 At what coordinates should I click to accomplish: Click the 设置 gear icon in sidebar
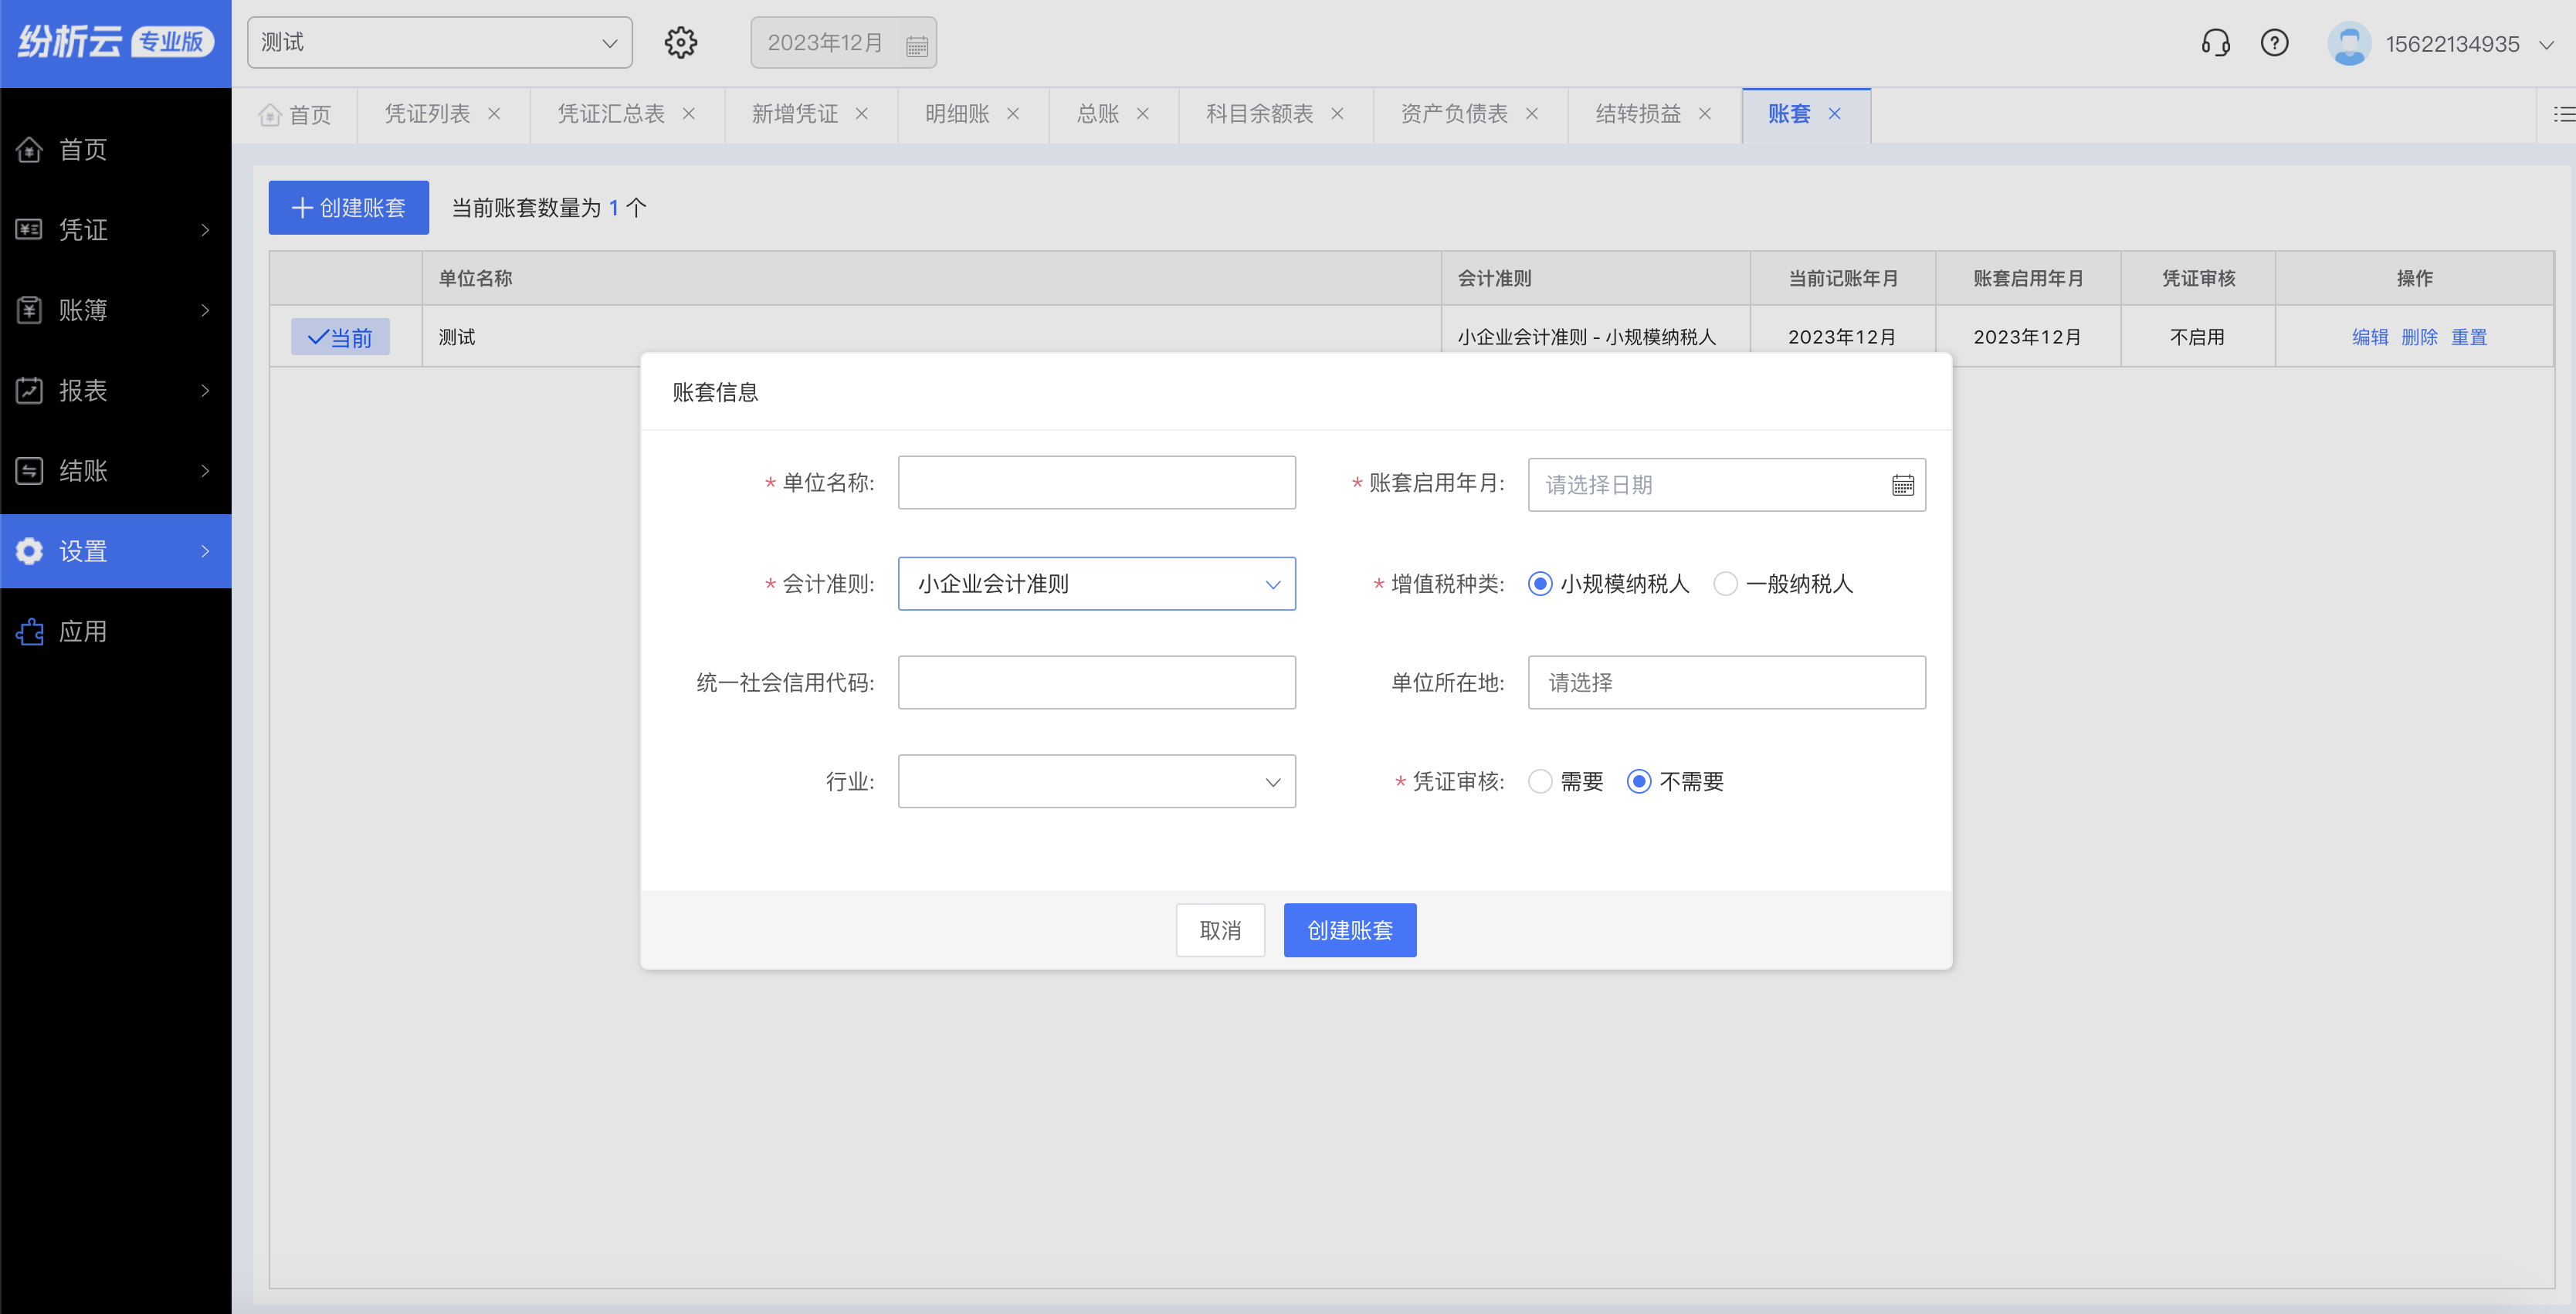point(29,551)
